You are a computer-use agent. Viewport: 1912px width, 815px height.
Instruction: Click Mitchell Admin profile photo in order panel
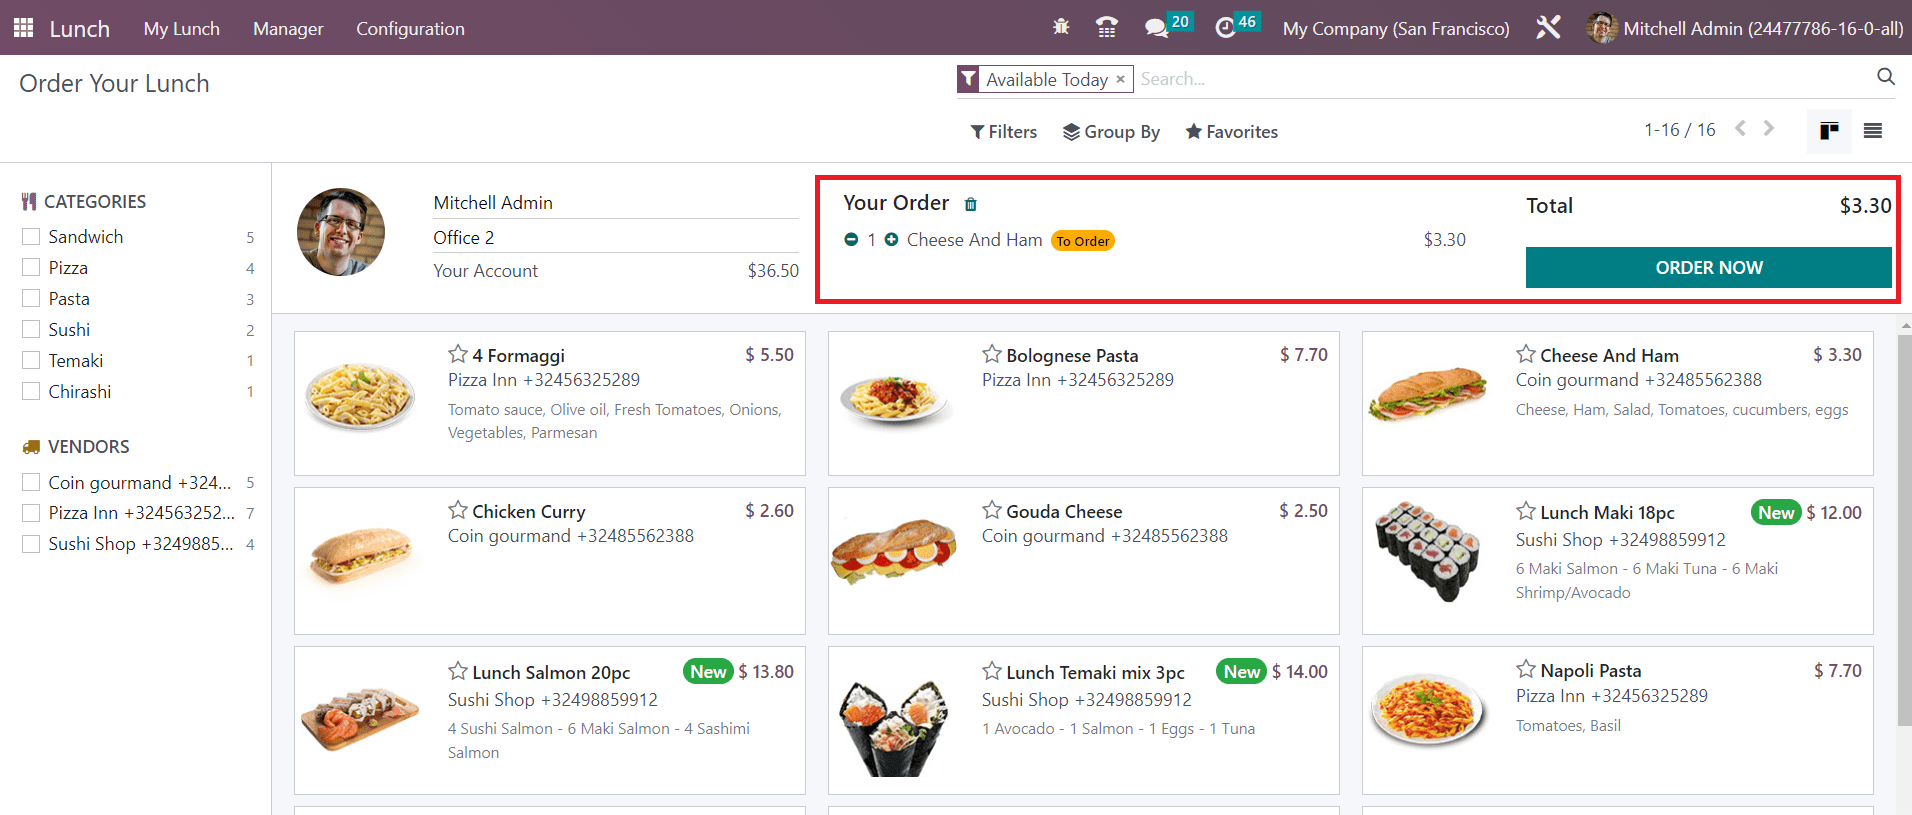341,232
